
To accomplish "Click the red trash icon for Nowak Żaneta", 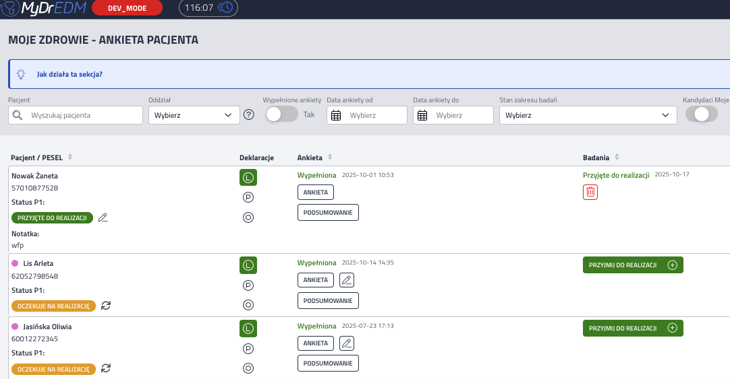I will [590, 192].
